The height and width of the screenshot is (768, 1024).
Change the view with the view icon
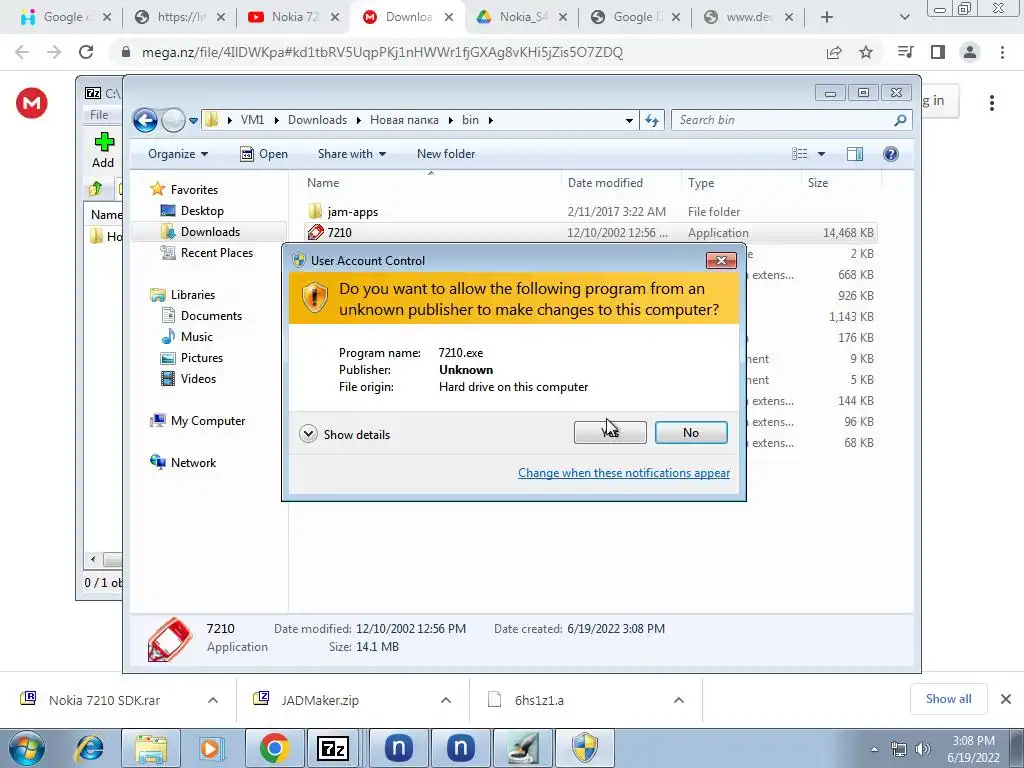pyautogui.click(x=800, y=154)
